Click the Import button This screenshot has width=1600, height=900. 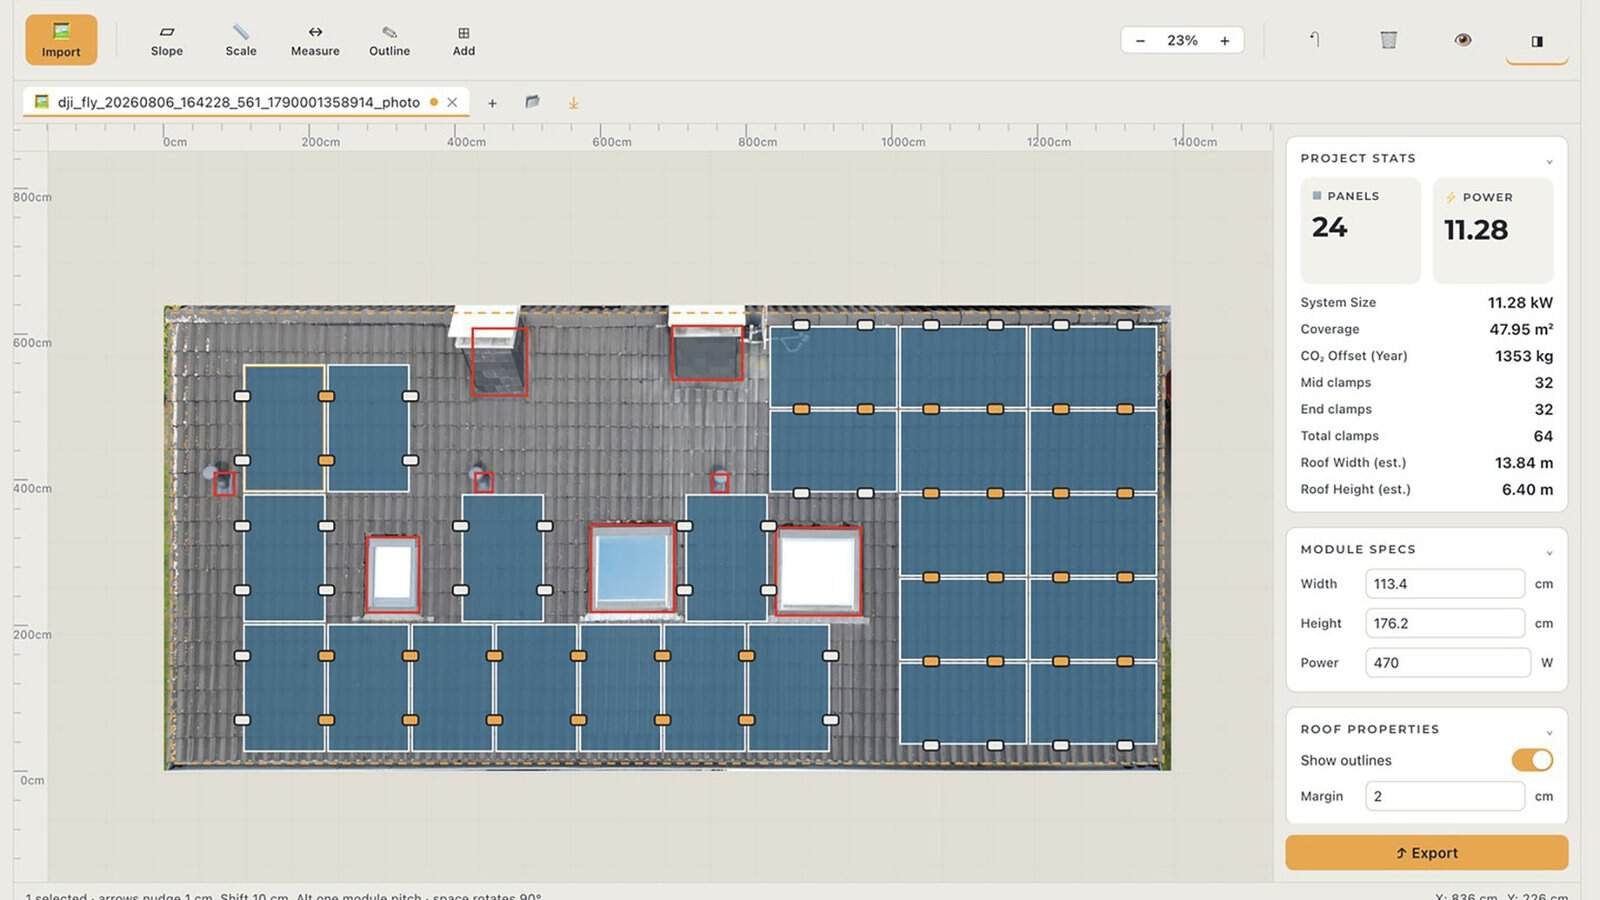pos(61,40)
